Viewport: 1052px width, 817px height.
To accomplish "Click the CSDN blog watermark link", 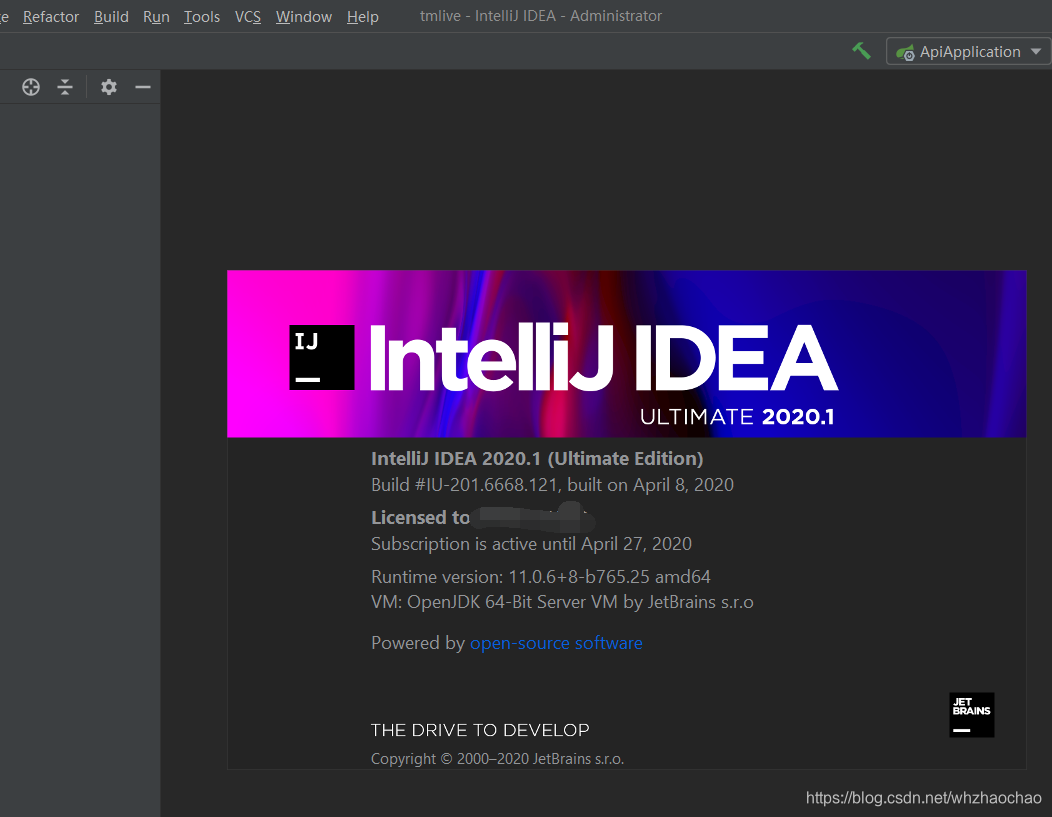I will (922, 797).
